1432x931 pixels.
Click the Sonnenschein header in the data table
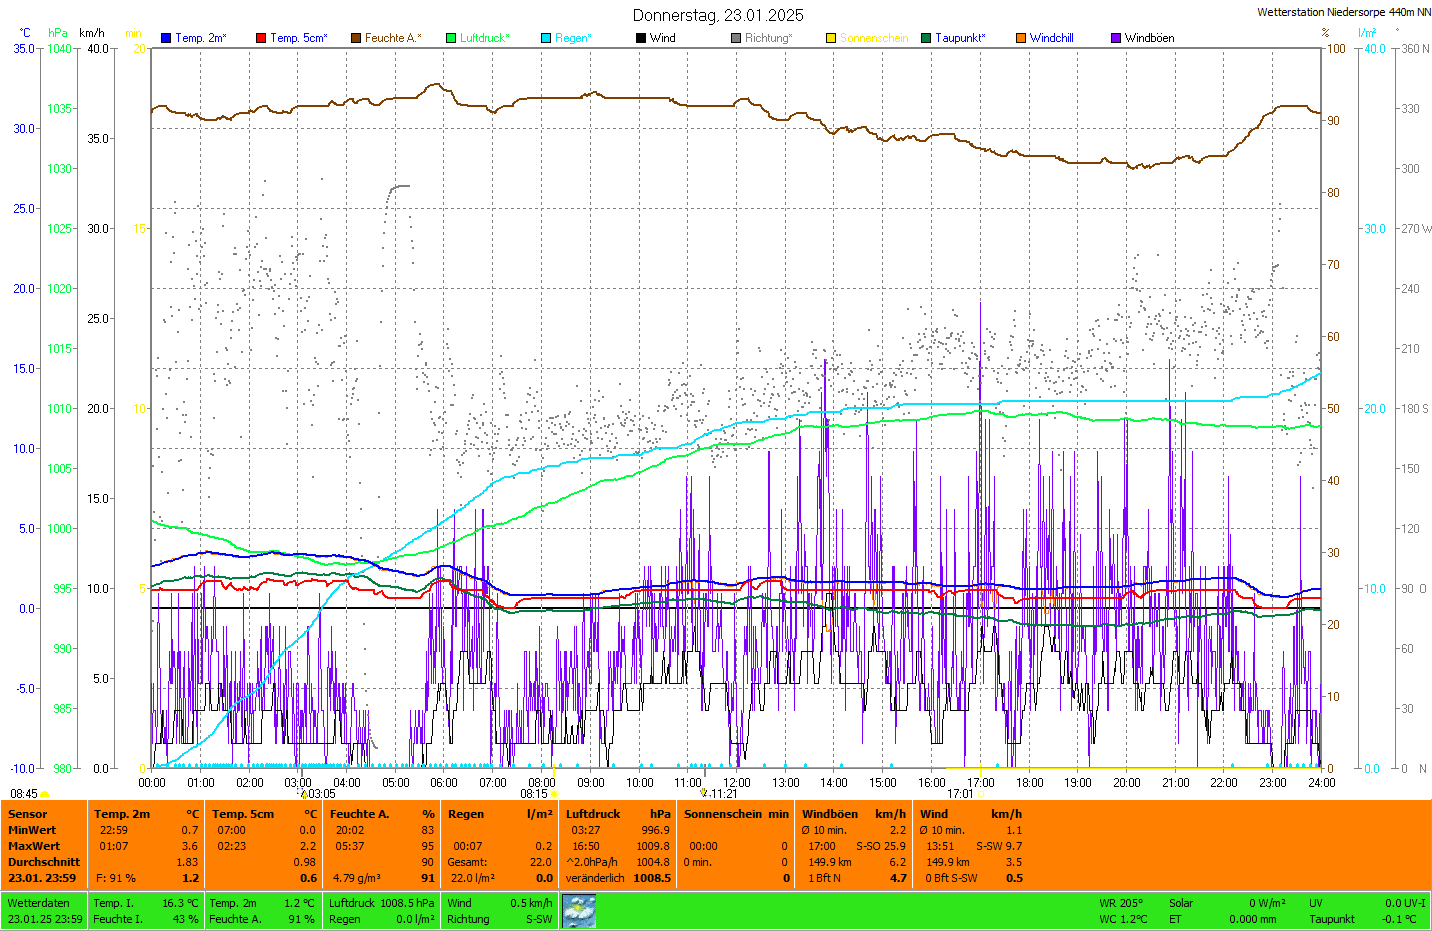tap(725, 814)
